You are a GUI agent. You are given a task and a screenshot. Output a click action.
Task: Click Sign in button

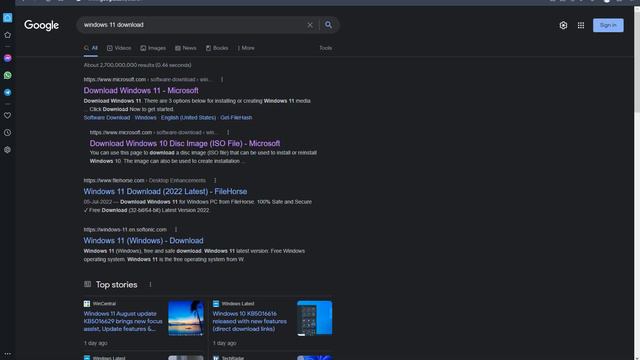[608, 25]
